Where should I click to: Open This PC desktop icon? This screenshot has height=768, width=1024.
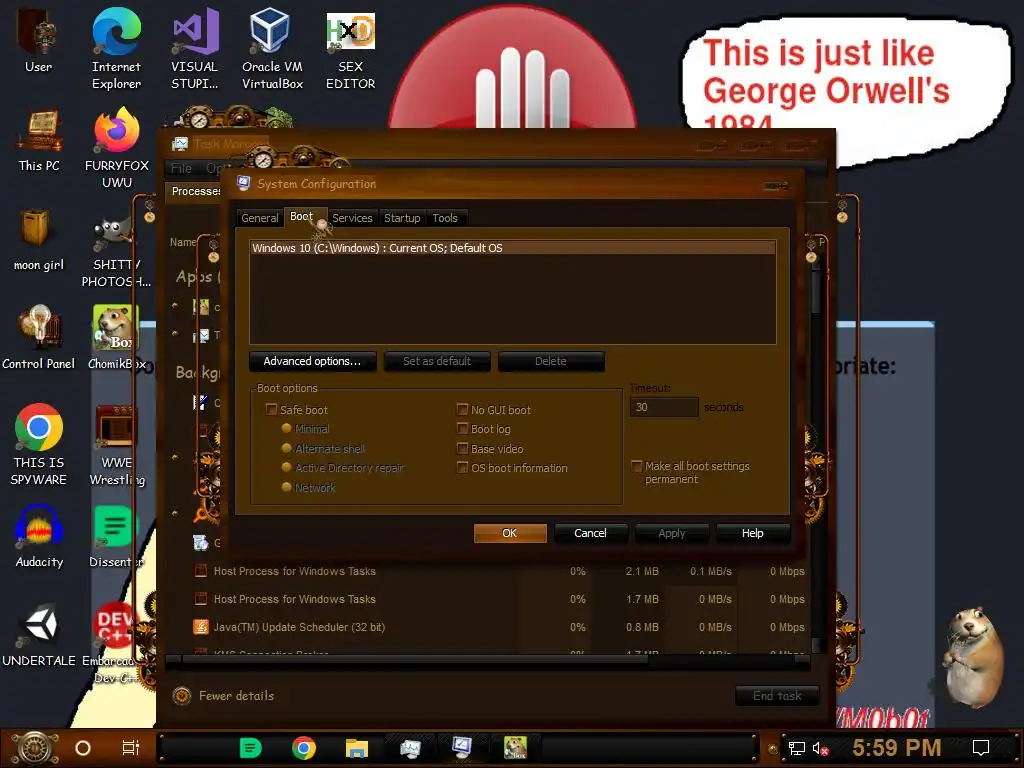point(39,140)
